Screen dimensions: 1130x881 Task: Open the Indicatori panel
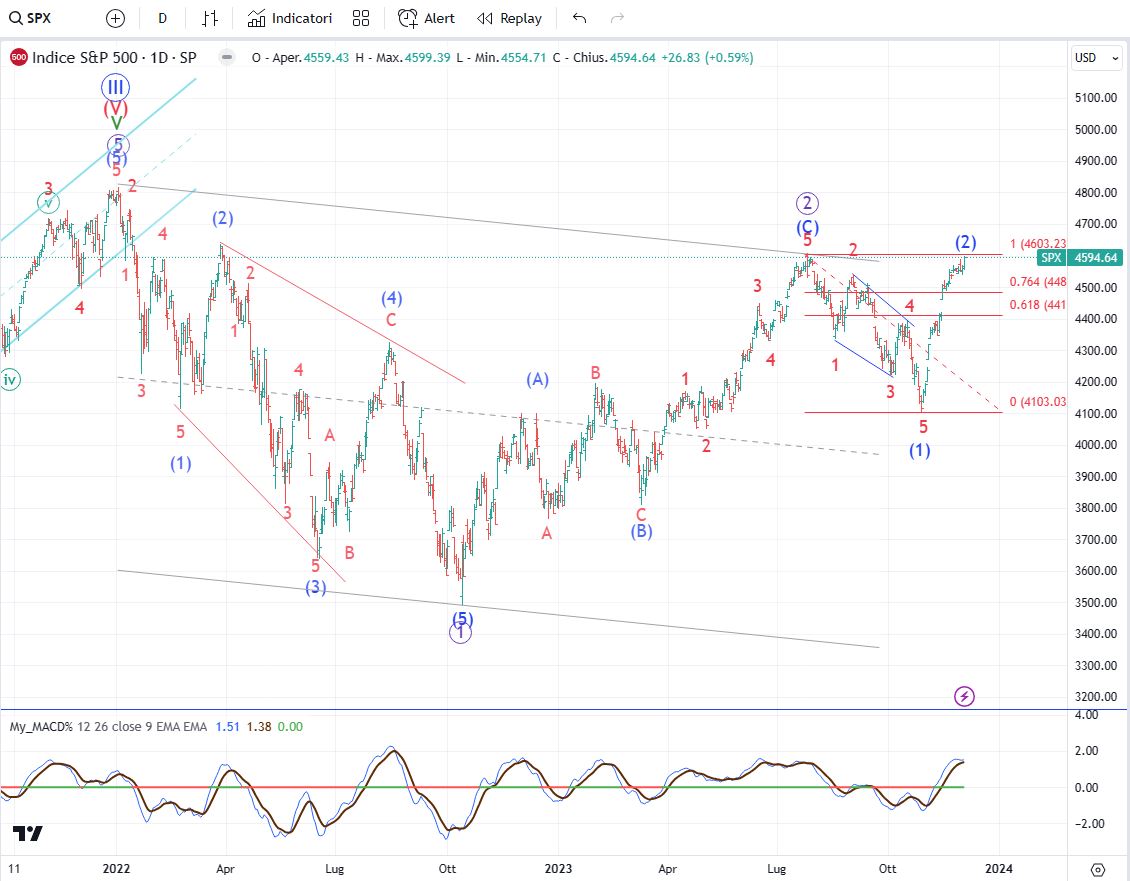click(290, 19)
